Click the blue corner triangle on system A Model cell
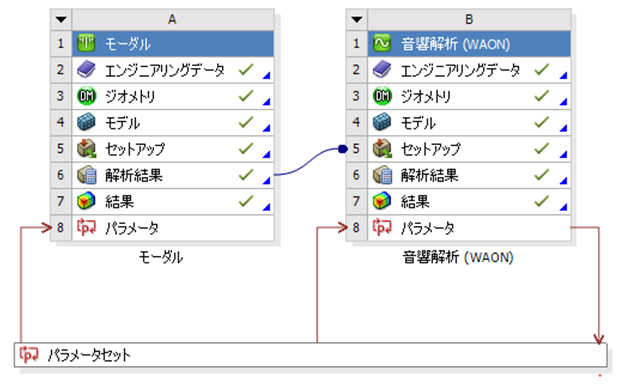Screen dimensions: 632x390 [x=267, y=128]
